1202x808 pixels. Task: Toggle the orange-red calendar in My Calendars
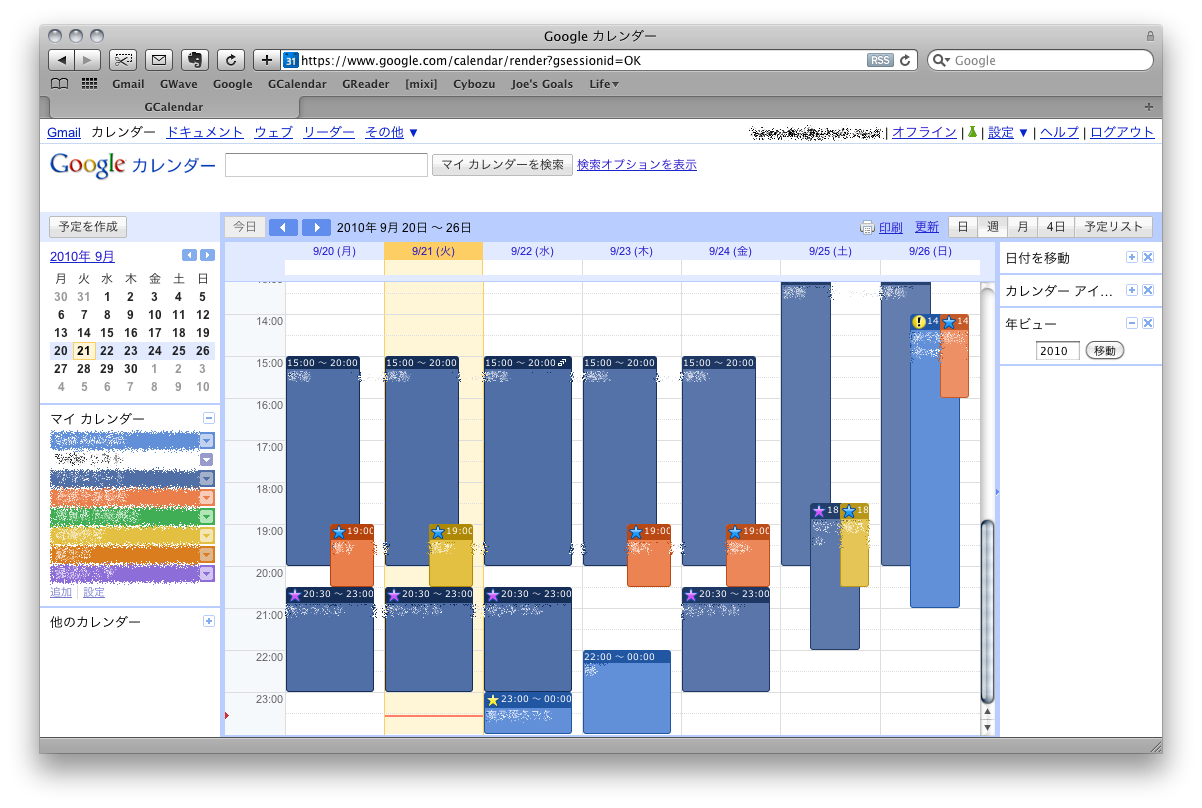click(124, 497)
